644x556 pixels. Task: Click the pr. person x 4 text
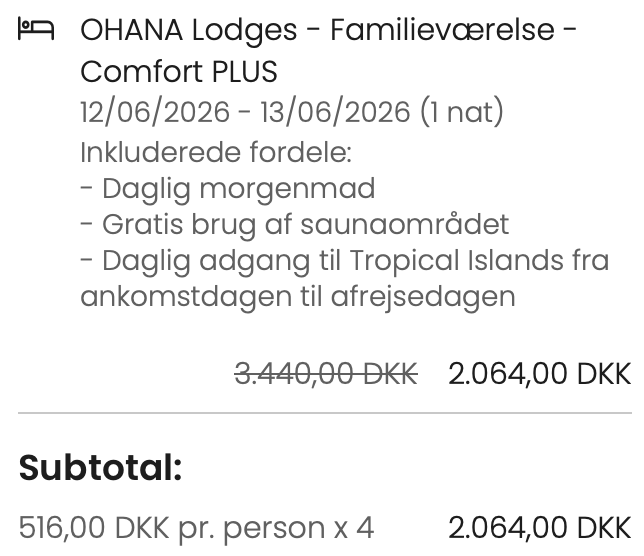tap(276, 527)
